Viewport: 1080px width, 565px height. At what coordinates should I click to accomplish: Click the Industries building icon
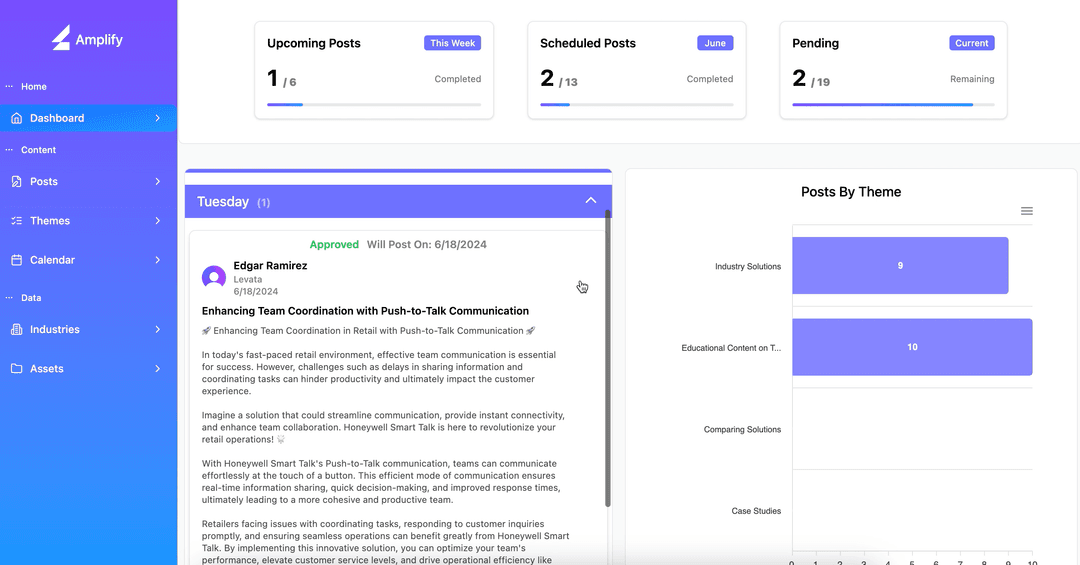click(x=17, y=330)
